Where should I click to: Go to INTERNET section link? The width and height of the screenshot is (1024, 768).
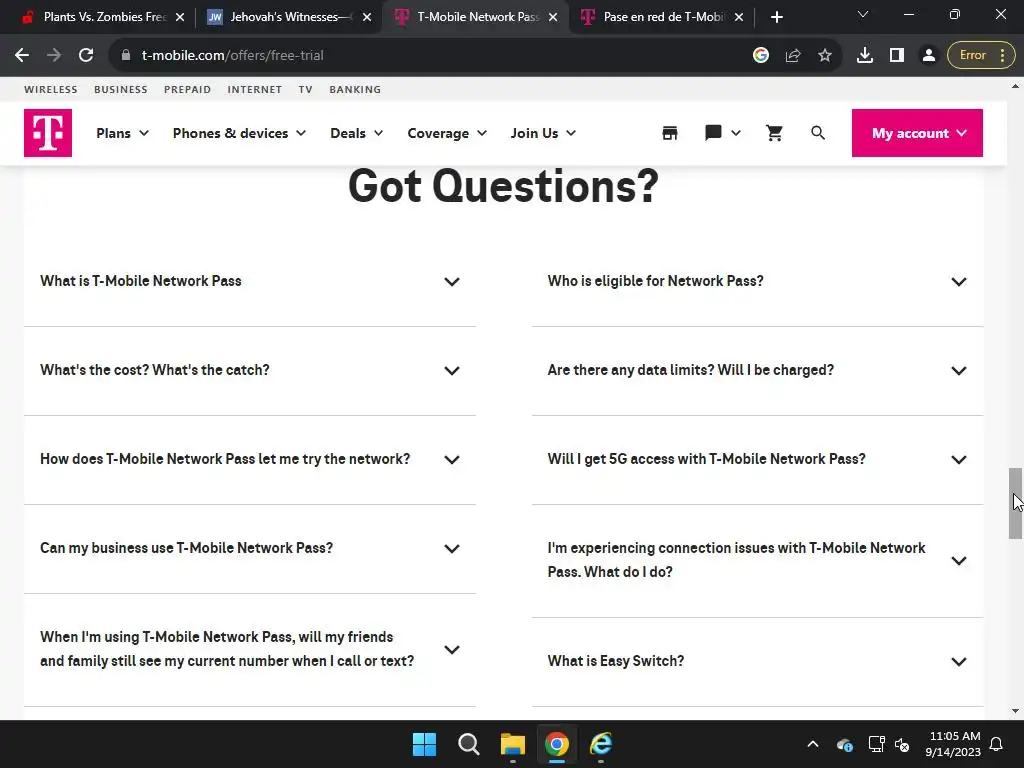point(255,89)
